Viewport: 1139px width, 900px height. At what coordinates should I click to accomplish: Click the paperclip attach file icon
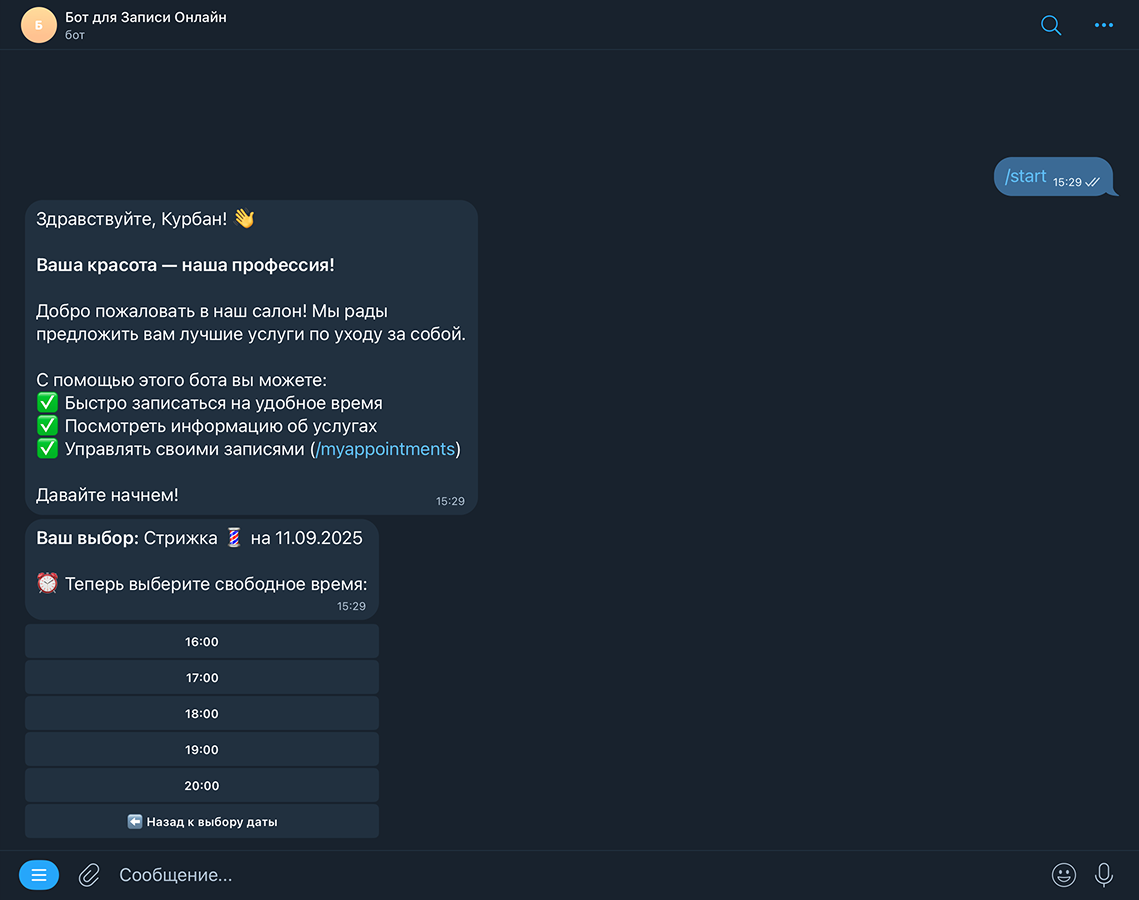click(x=89, y=875)
